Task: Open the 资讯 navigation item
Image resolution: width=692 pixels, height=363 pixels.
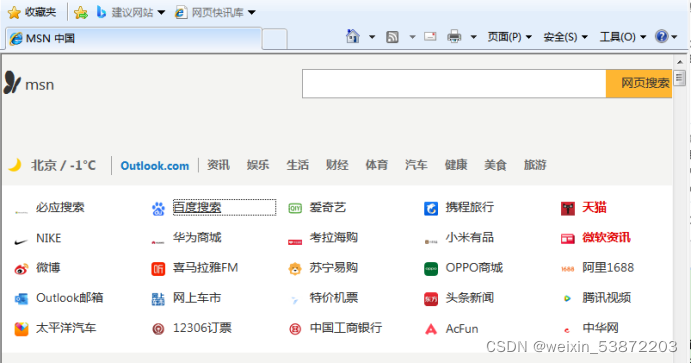Action: point(218,165)
